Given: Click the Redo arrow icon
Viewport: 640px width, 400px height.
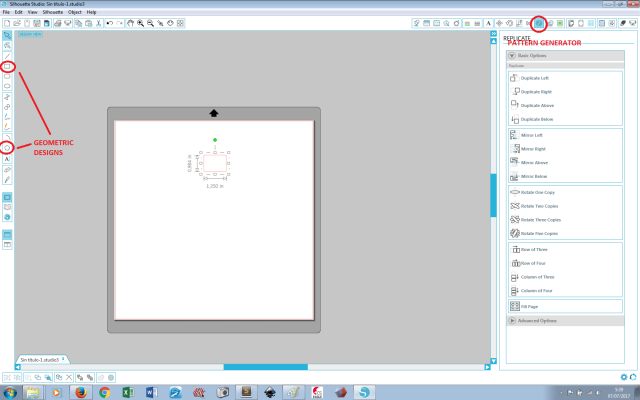Looking at the screenshot, I should (119, 23).
